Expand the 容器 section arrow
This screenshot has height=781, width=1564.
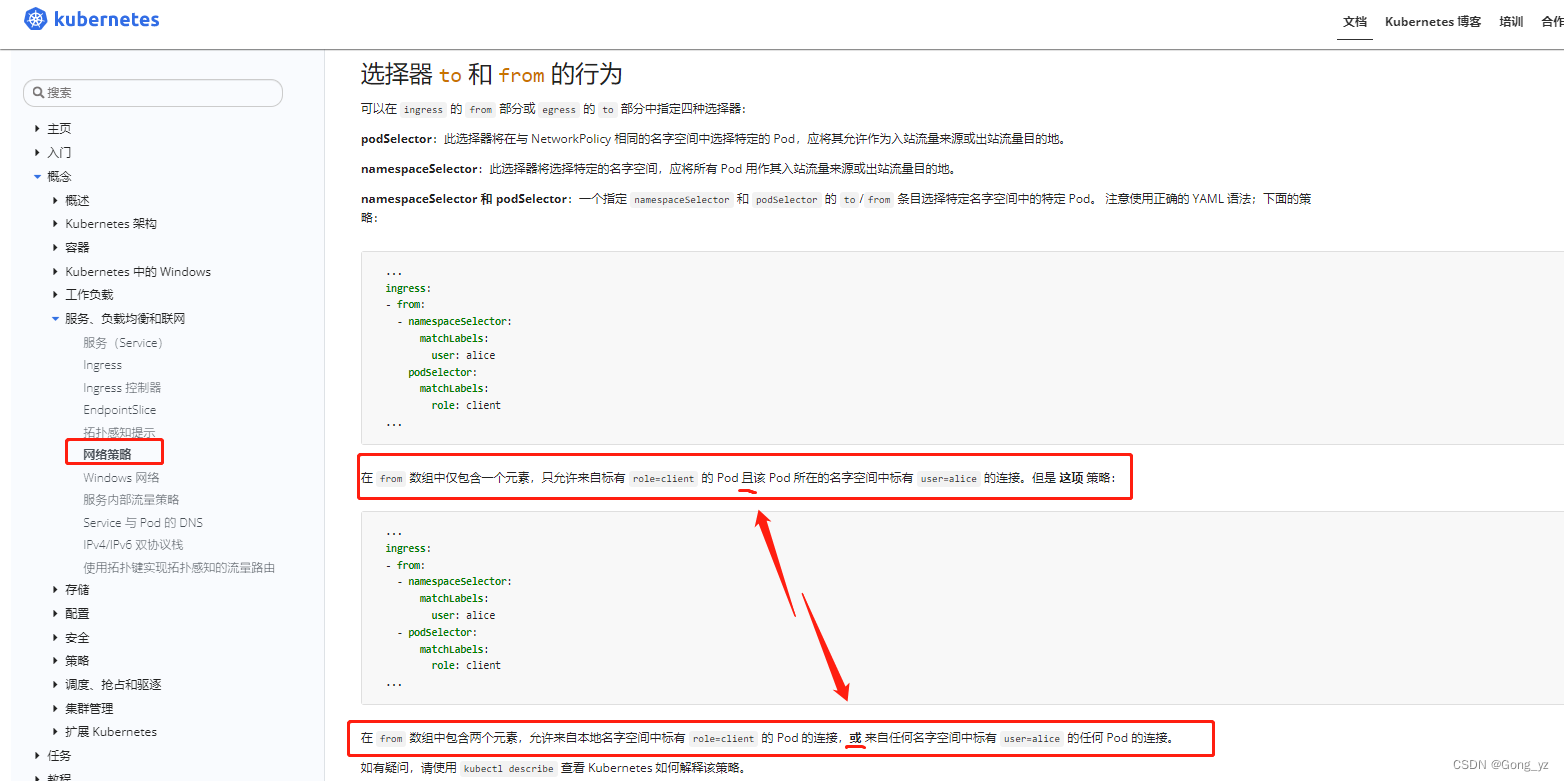[56, 248]
